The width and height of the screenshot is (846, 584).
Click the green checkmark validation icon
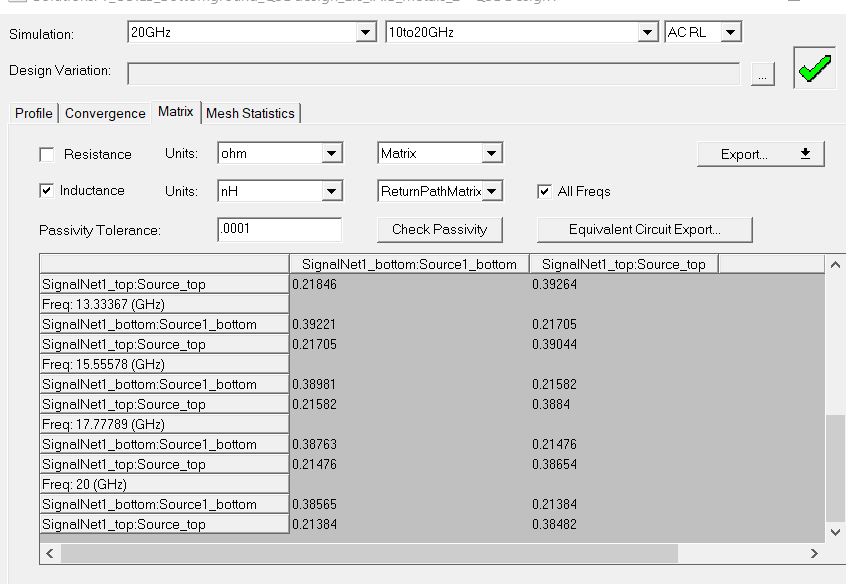click(x=816, y=68)
